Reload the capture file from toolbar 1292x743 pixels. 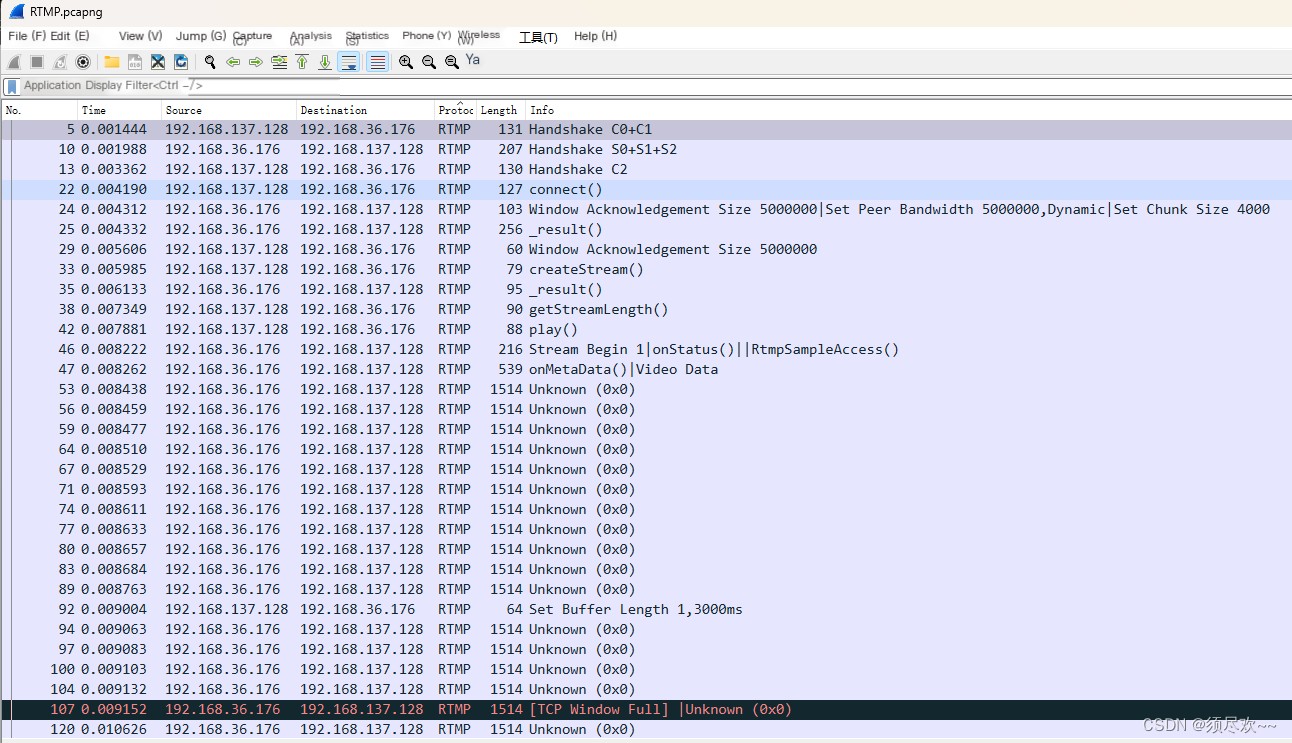point(181,62)
